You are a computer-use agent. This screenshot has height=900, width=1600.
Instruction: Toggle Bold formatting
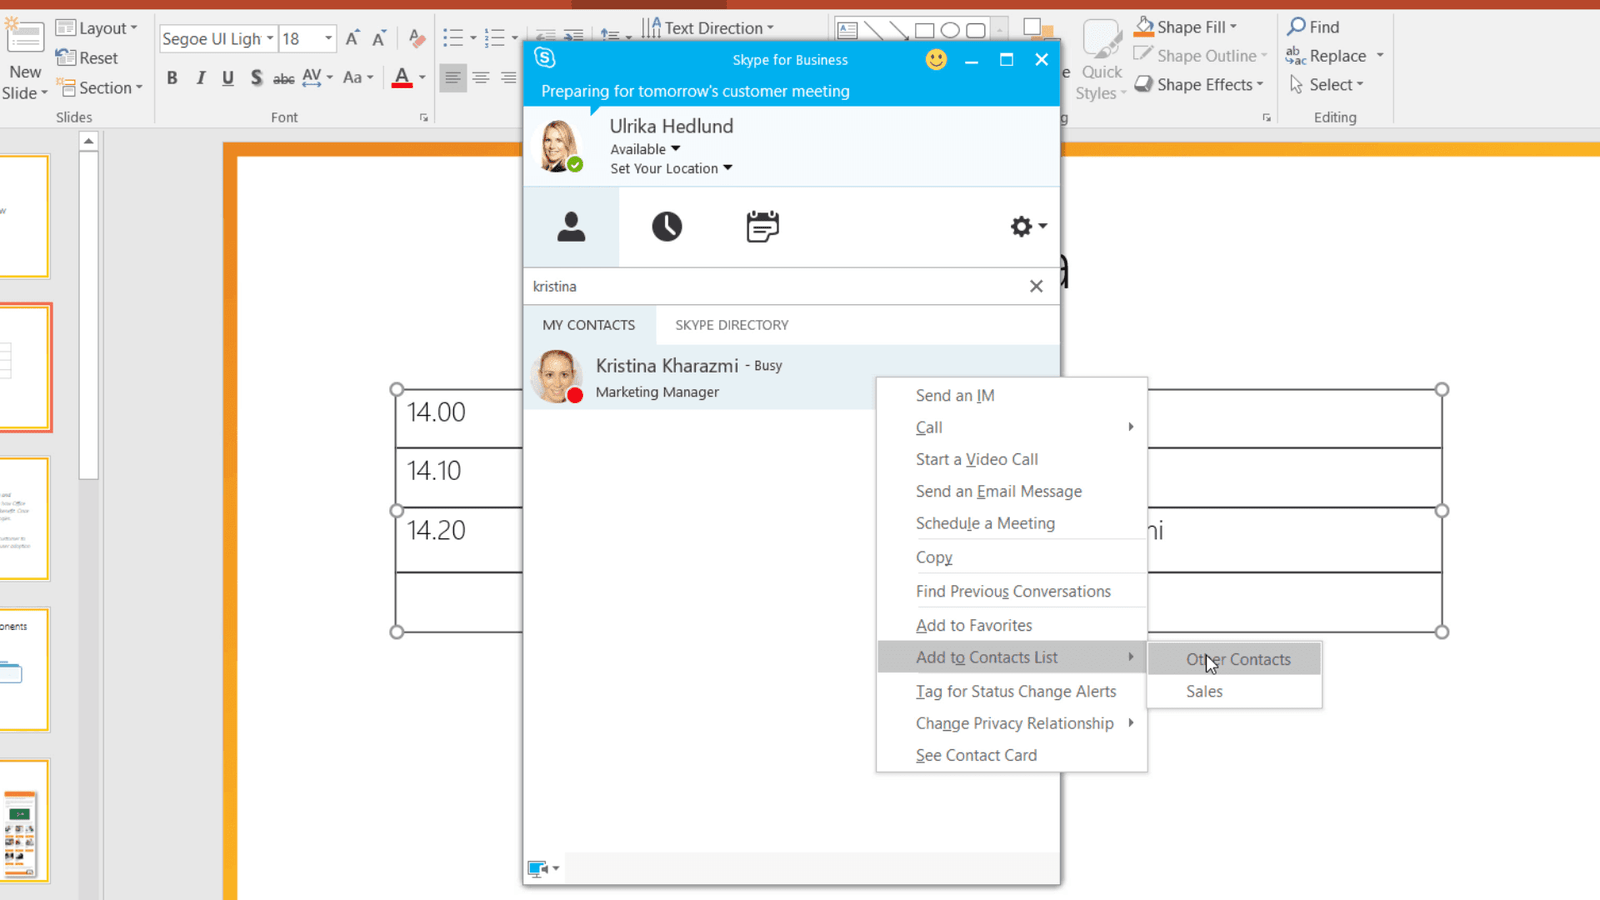(172, 78)
